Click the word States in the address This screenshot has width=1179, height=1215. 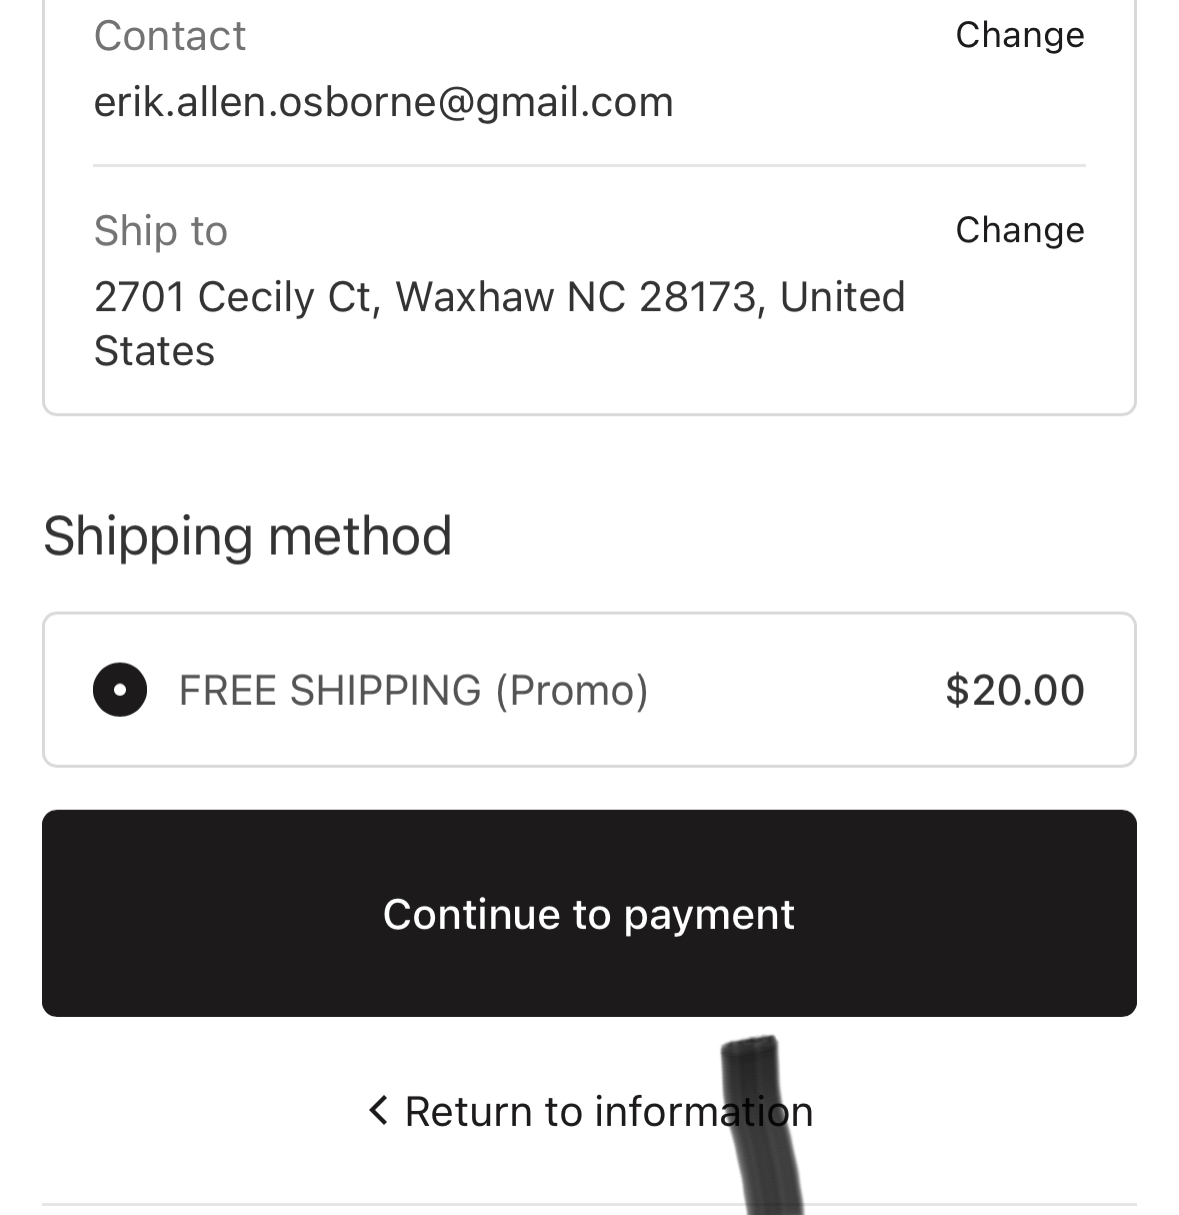(154, 352)
